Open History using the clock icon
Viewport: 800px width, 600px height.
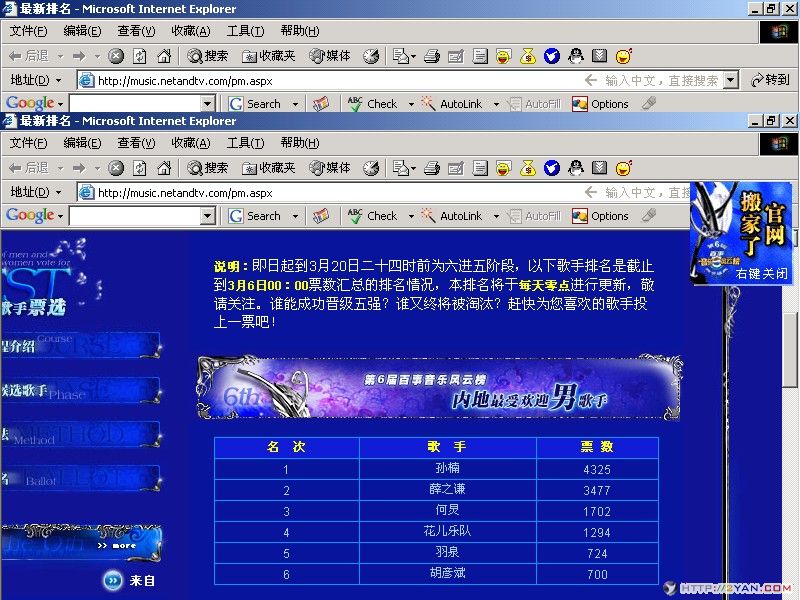coord(374,167)
